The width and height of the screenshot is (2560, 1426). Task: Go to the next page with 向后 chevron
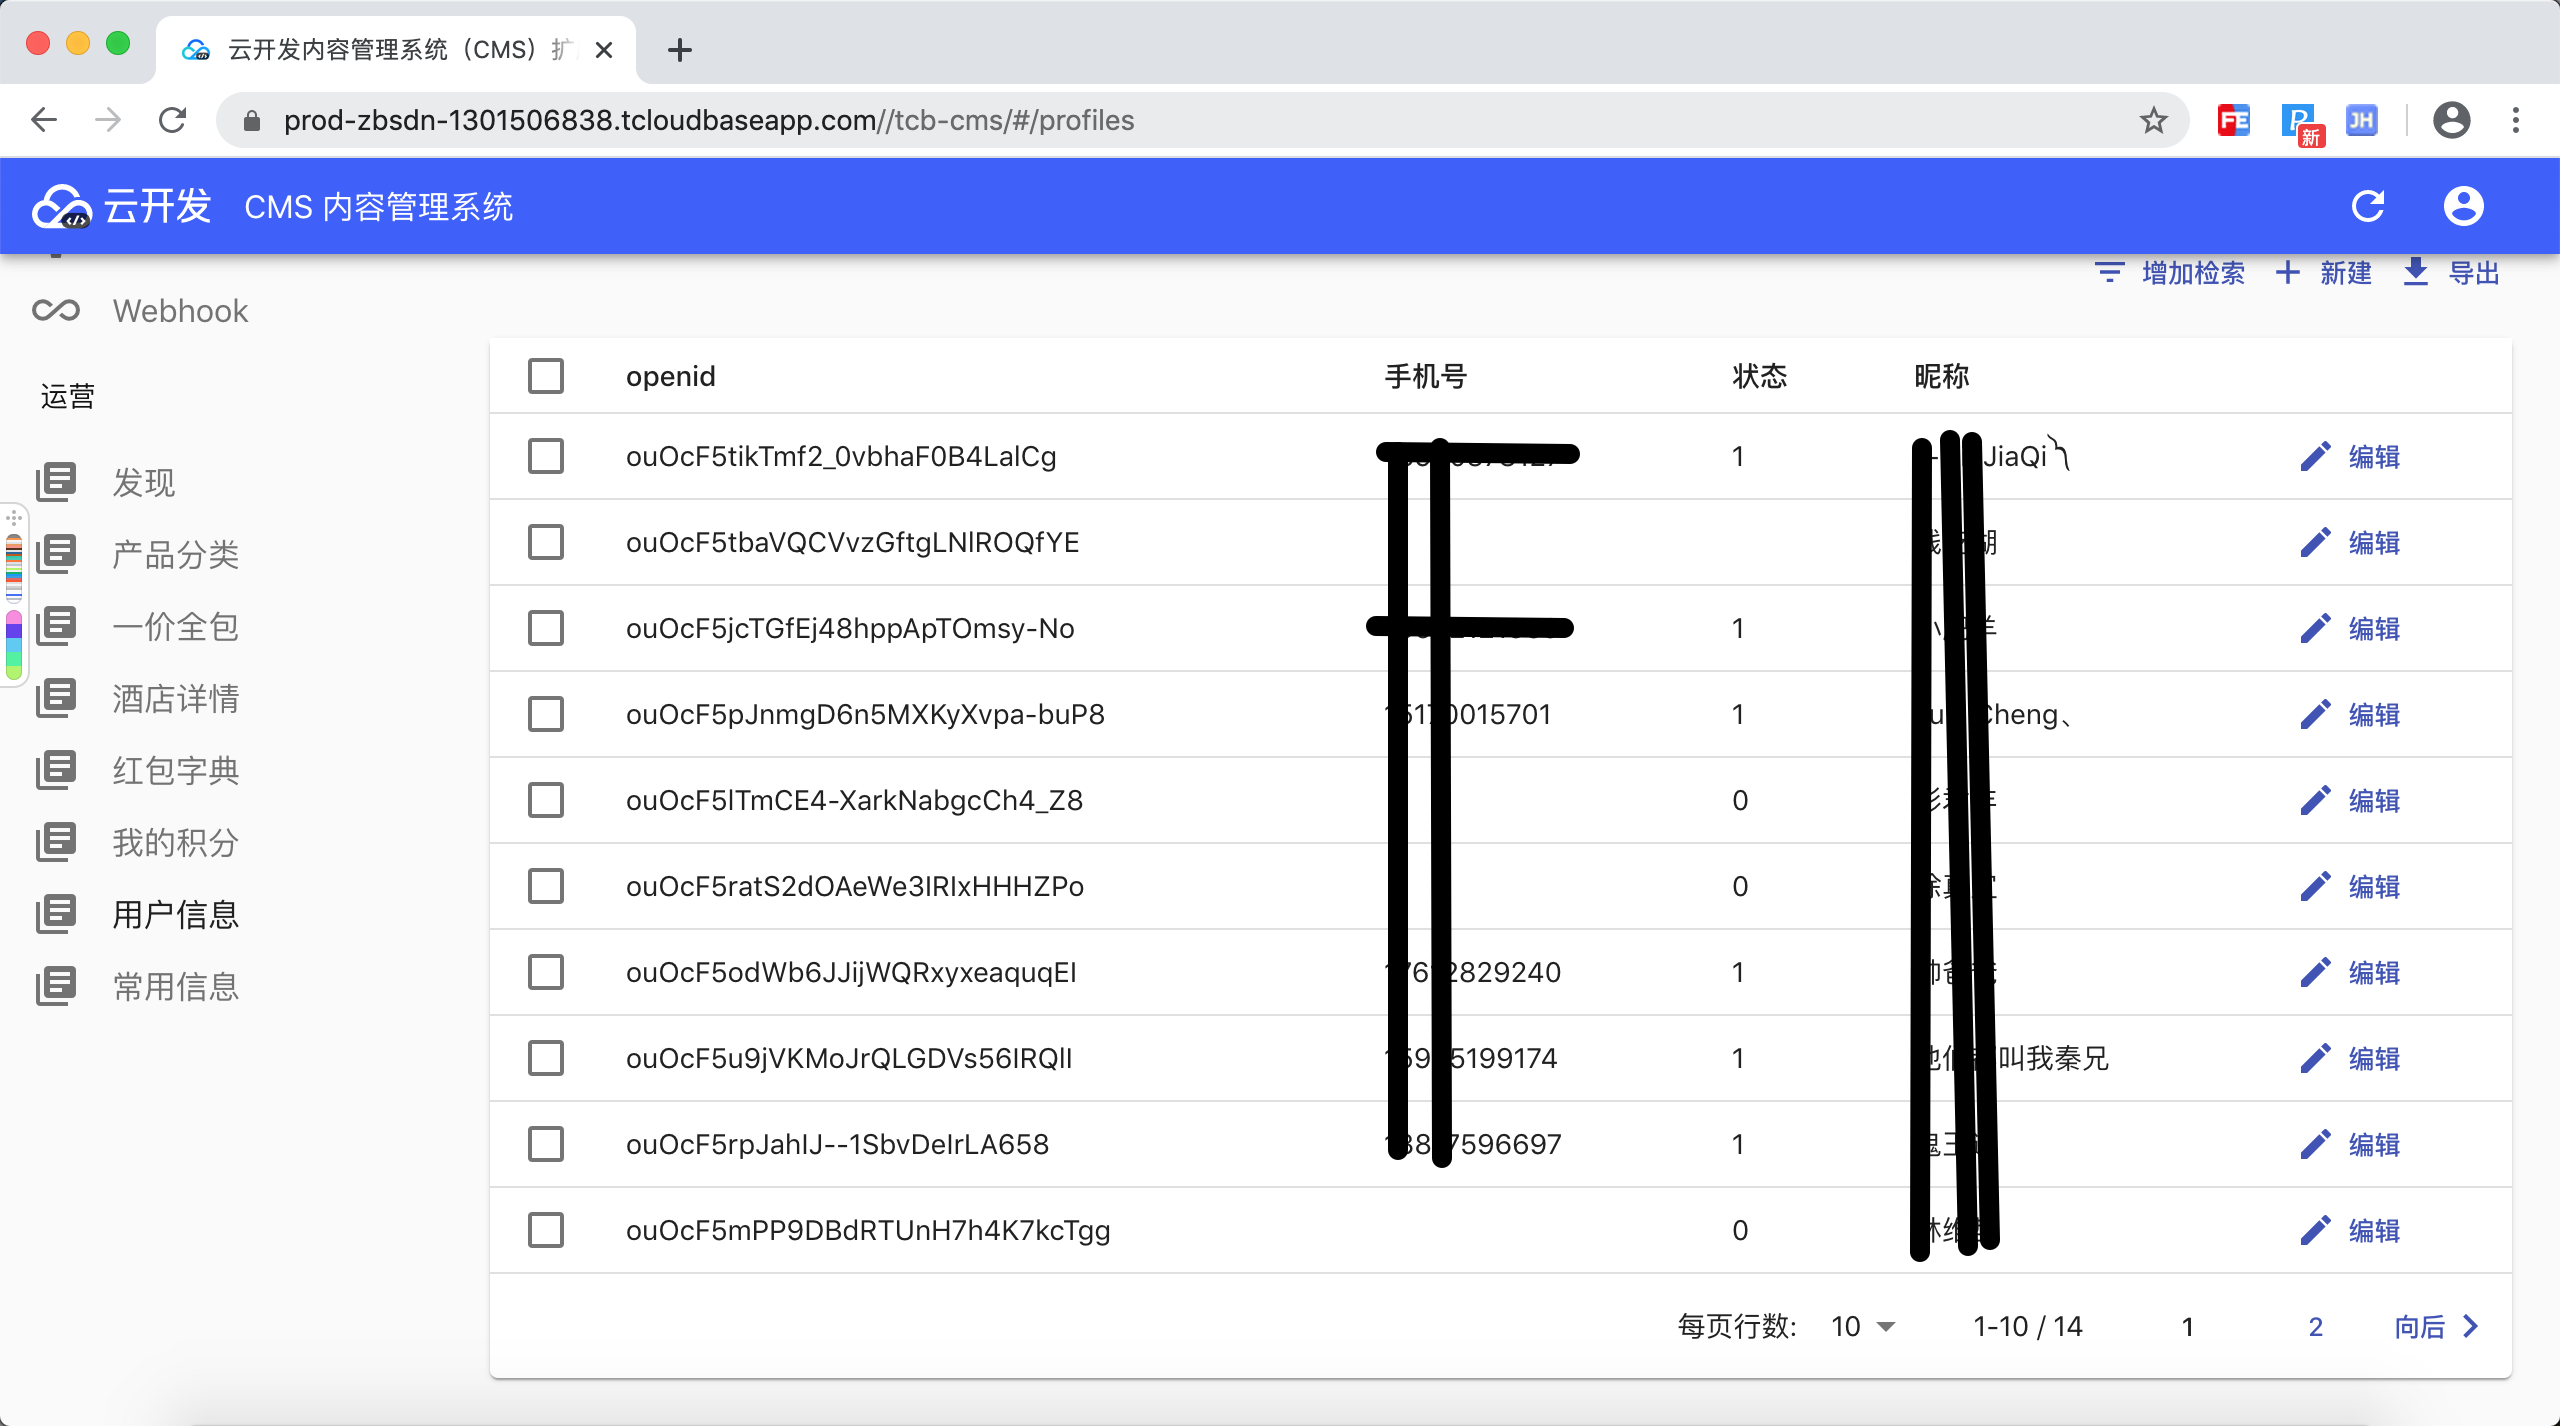(x=2470, y=1327)
